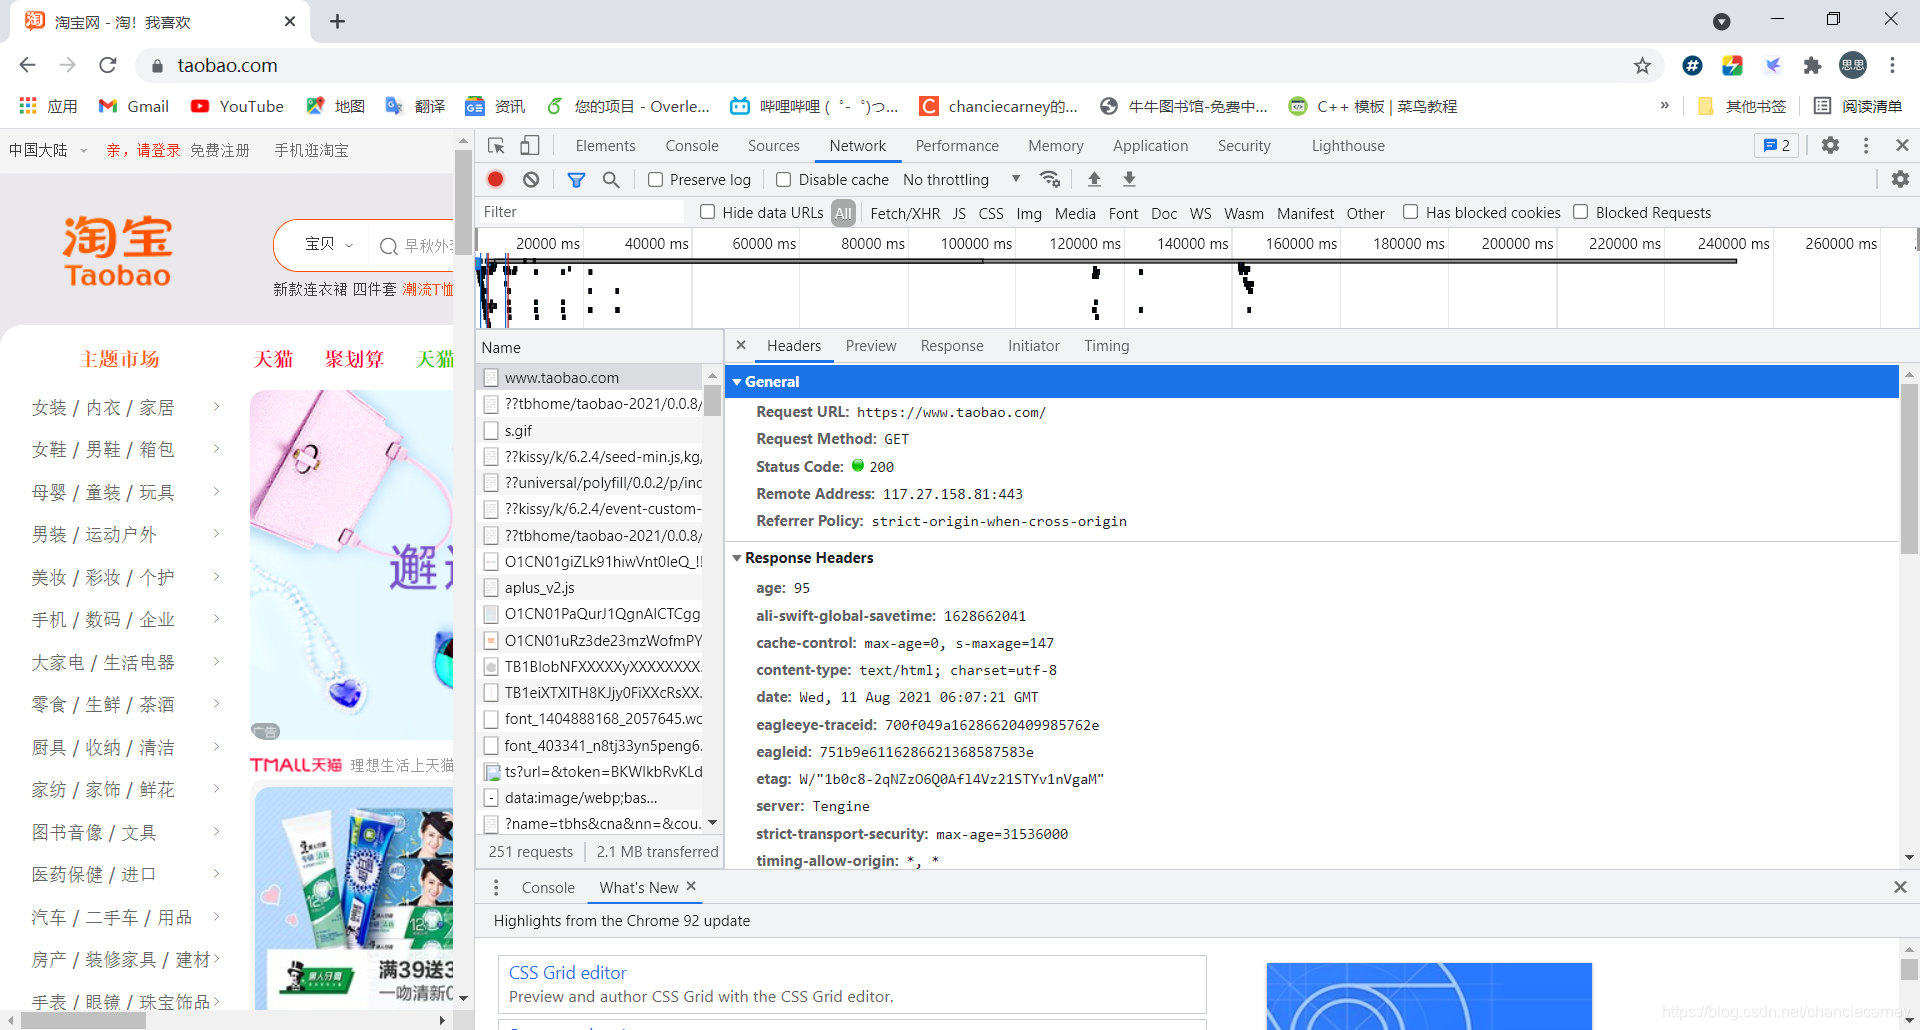Open the YouTube bookmark
Screen dimensions: 1920x1030
point(238,106)
